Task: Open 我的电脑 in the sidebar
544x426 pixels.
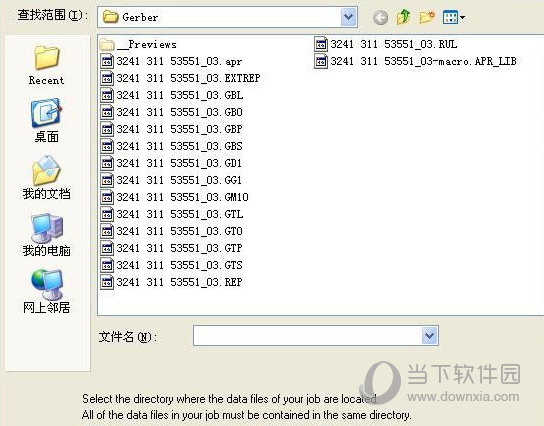Action: click(46, 235)
